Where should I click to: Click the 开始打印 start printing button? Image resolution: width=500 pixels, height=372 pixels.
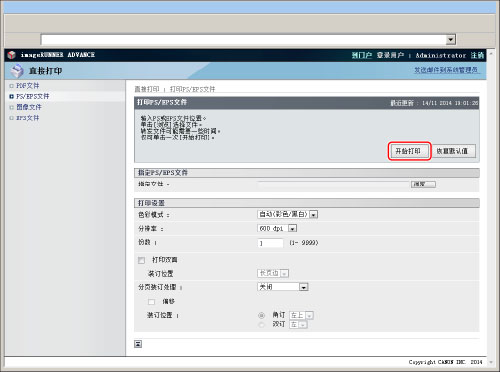point(408,151)
